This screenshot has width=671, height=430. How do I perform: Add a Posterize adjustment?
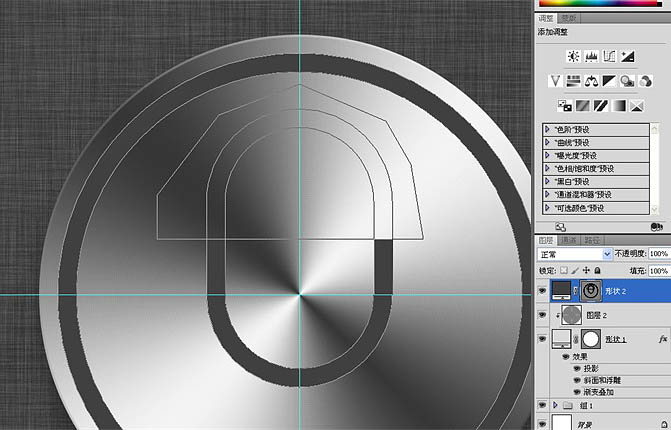tap(582, 106)
